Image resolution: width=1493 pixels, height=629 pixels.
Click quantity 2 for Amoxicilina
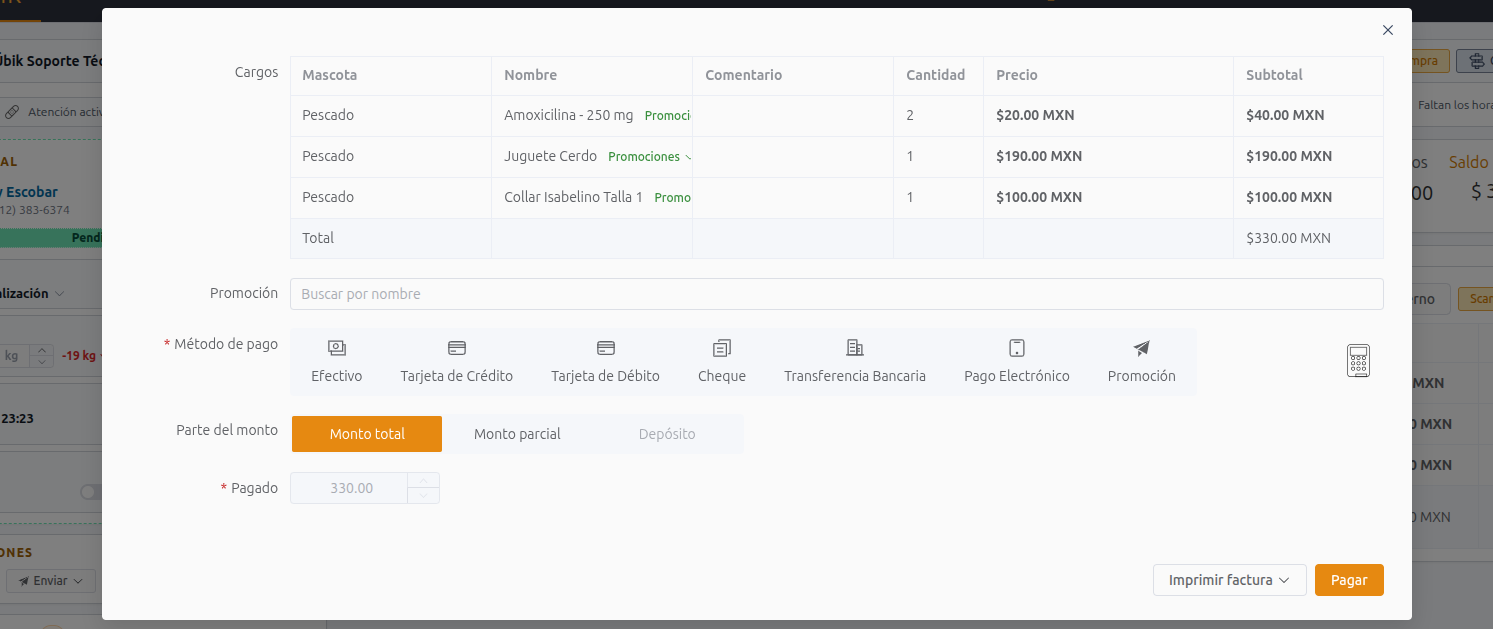[x=910, y=115]
